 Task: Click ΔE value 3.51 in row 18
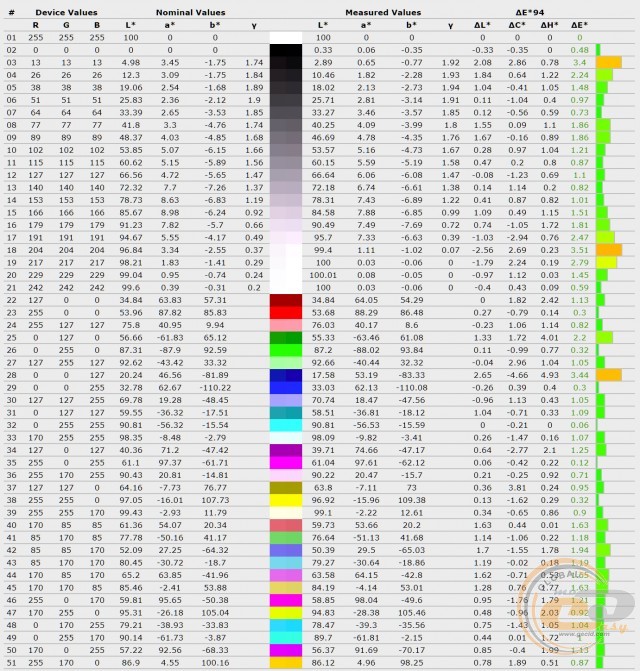coord(579,250)
